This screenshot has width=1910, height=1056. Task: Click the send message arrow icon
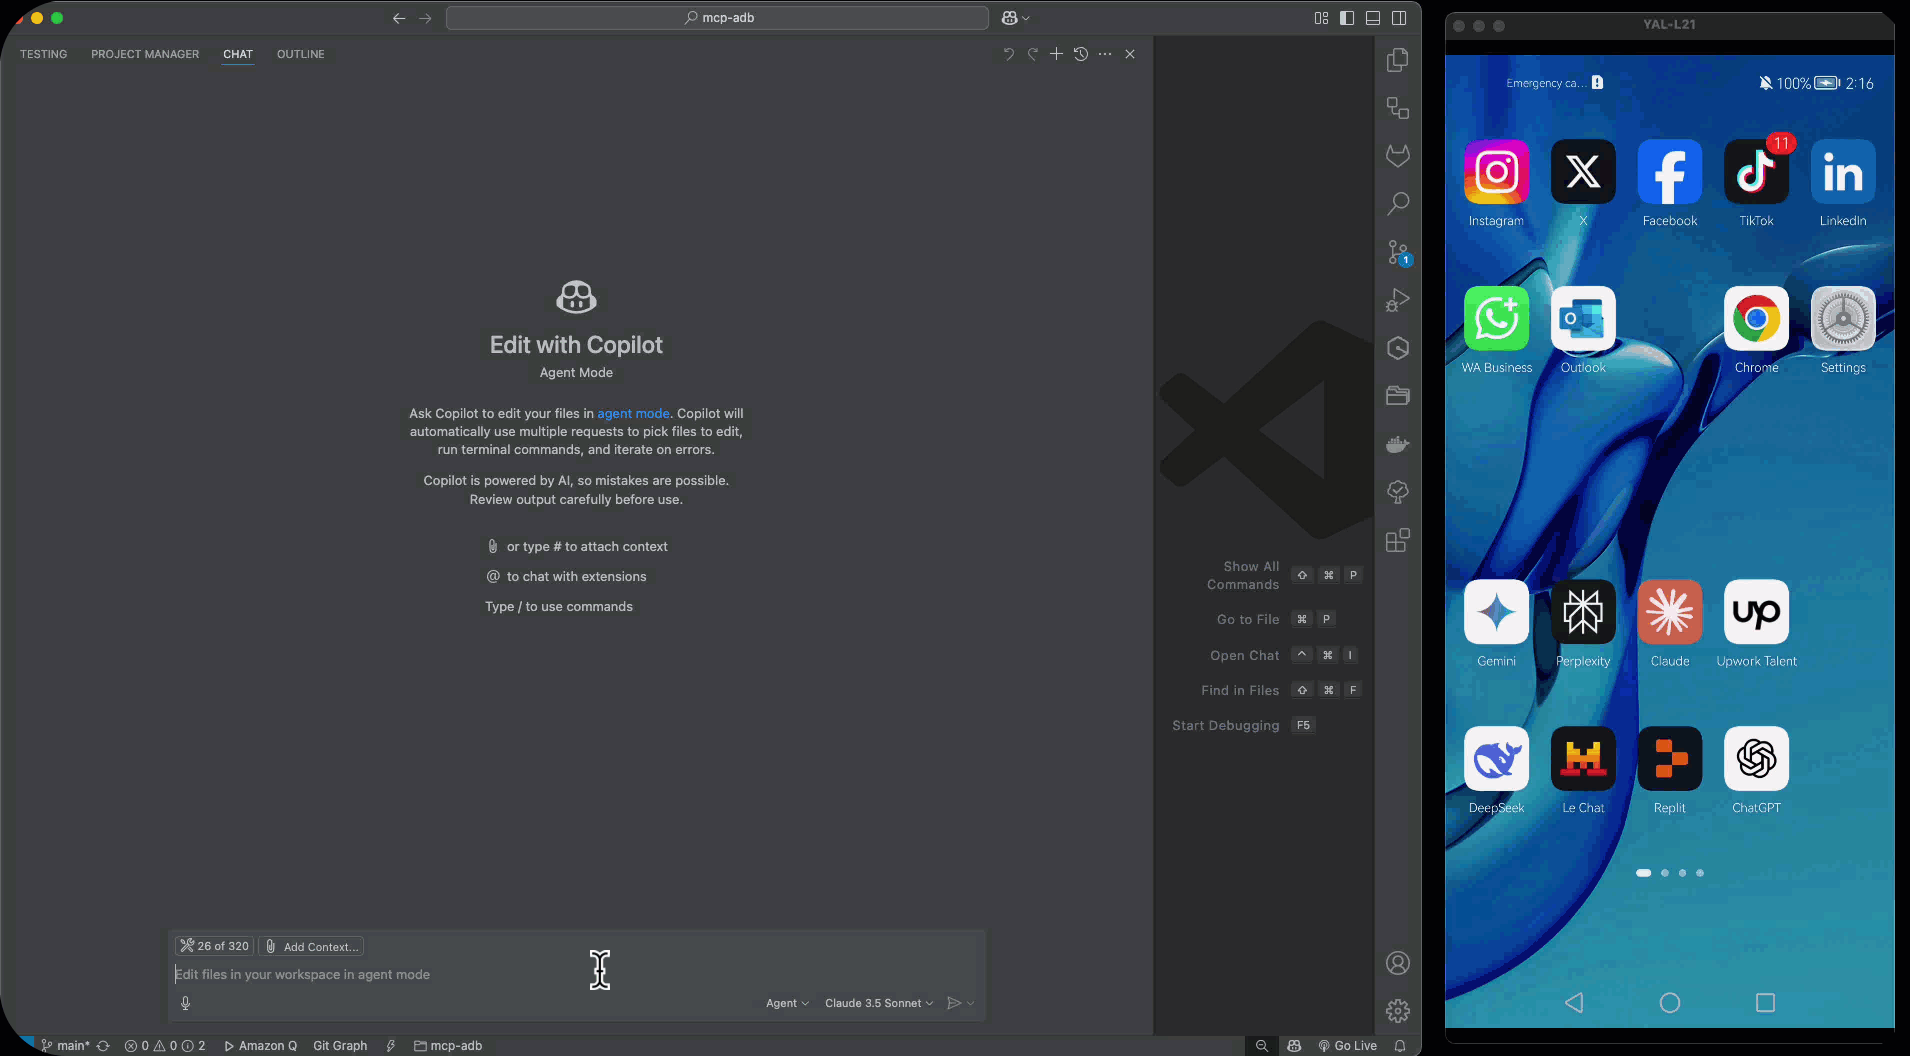tap(954, 1003)
